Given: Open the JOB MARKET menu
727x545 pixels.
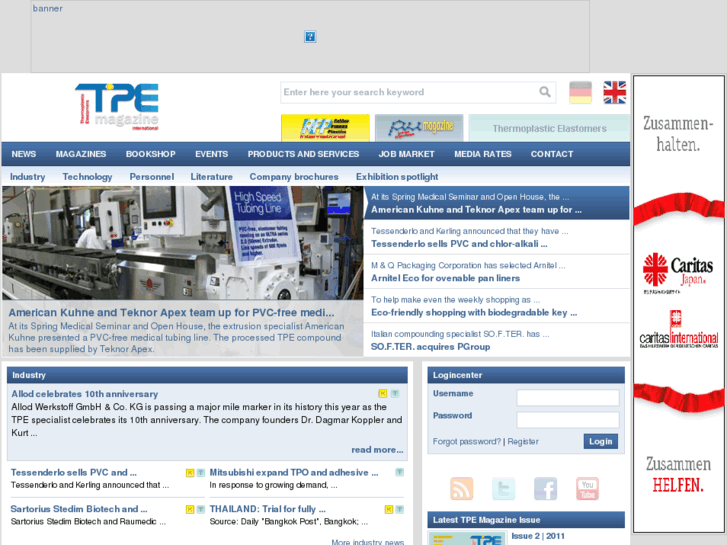Looking at the screenshot, I should [407, 154].
